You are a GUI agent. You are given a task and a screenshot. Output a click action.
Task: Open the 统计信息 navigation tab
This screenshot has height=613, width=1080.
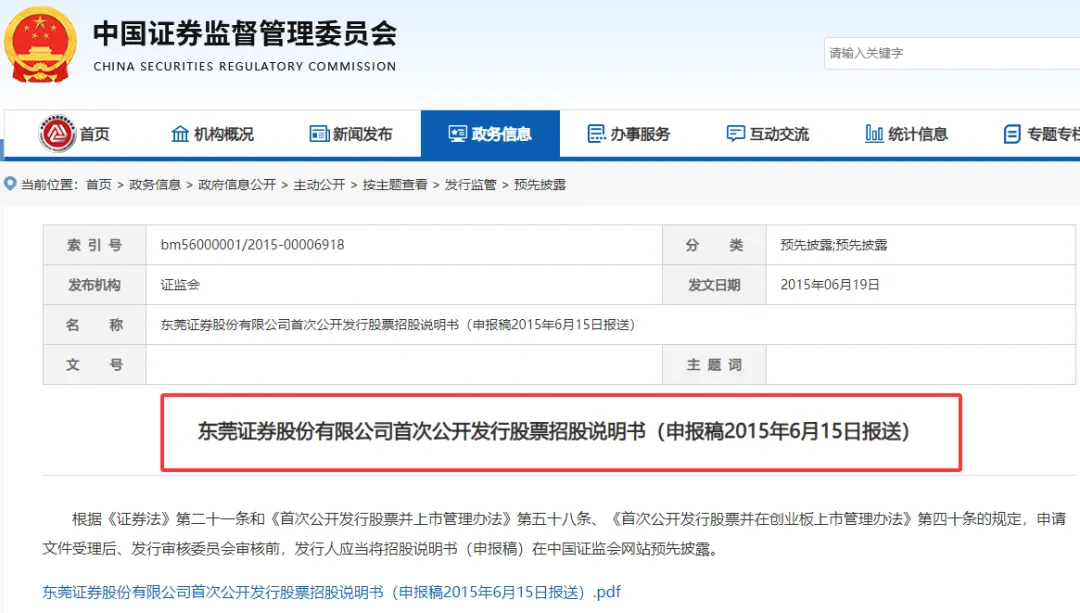click(x=906, y=134)
